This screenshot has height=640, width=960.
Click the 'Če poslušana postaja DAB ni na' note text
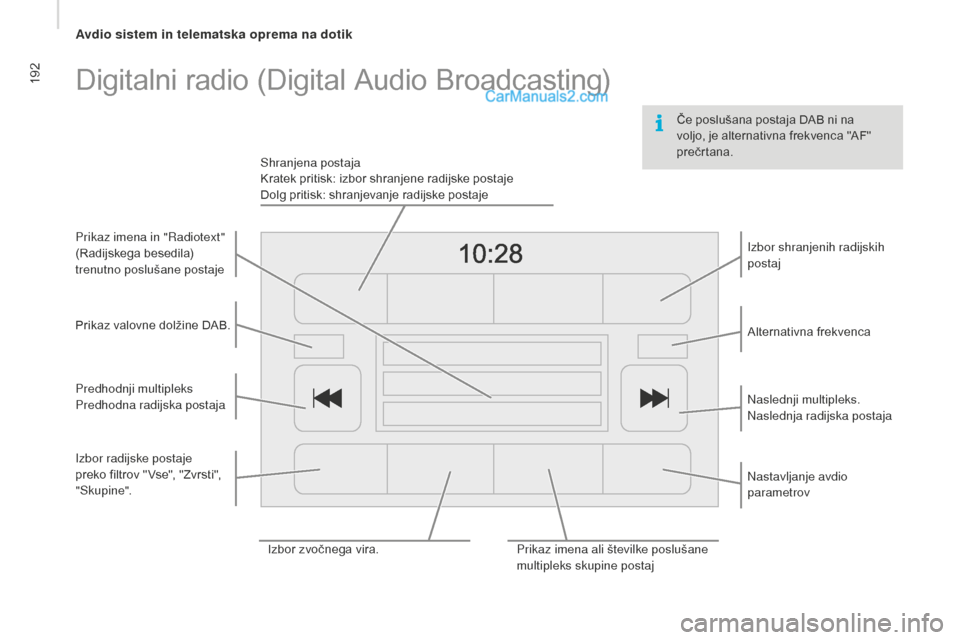(x=765, y=119)
